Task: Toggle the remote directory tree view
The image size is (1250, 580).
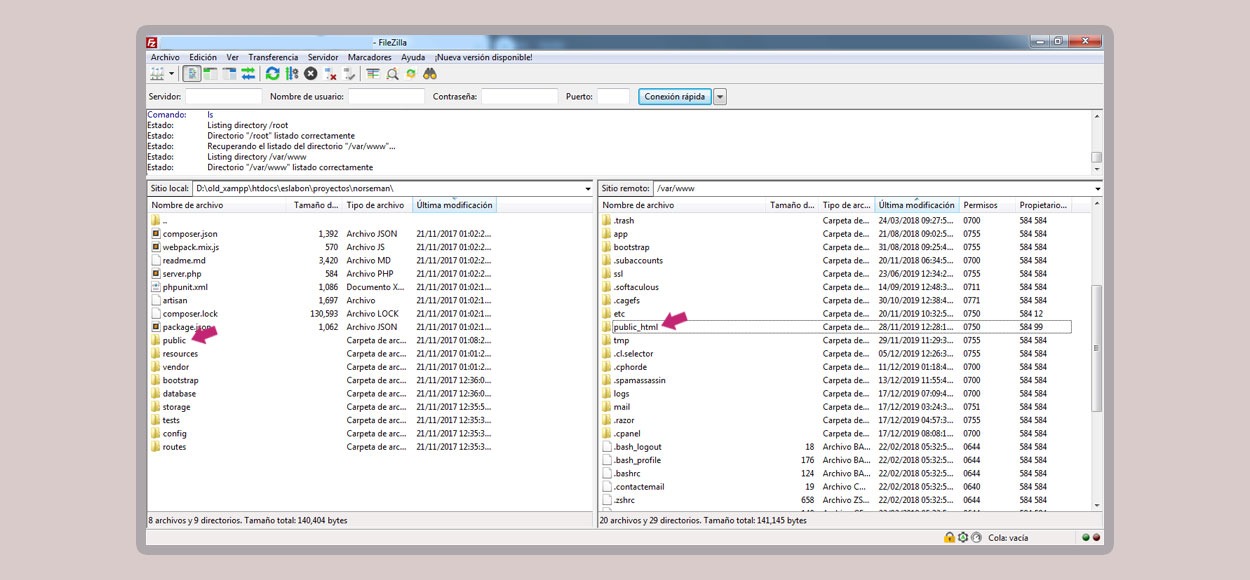Action: (230, 73)
